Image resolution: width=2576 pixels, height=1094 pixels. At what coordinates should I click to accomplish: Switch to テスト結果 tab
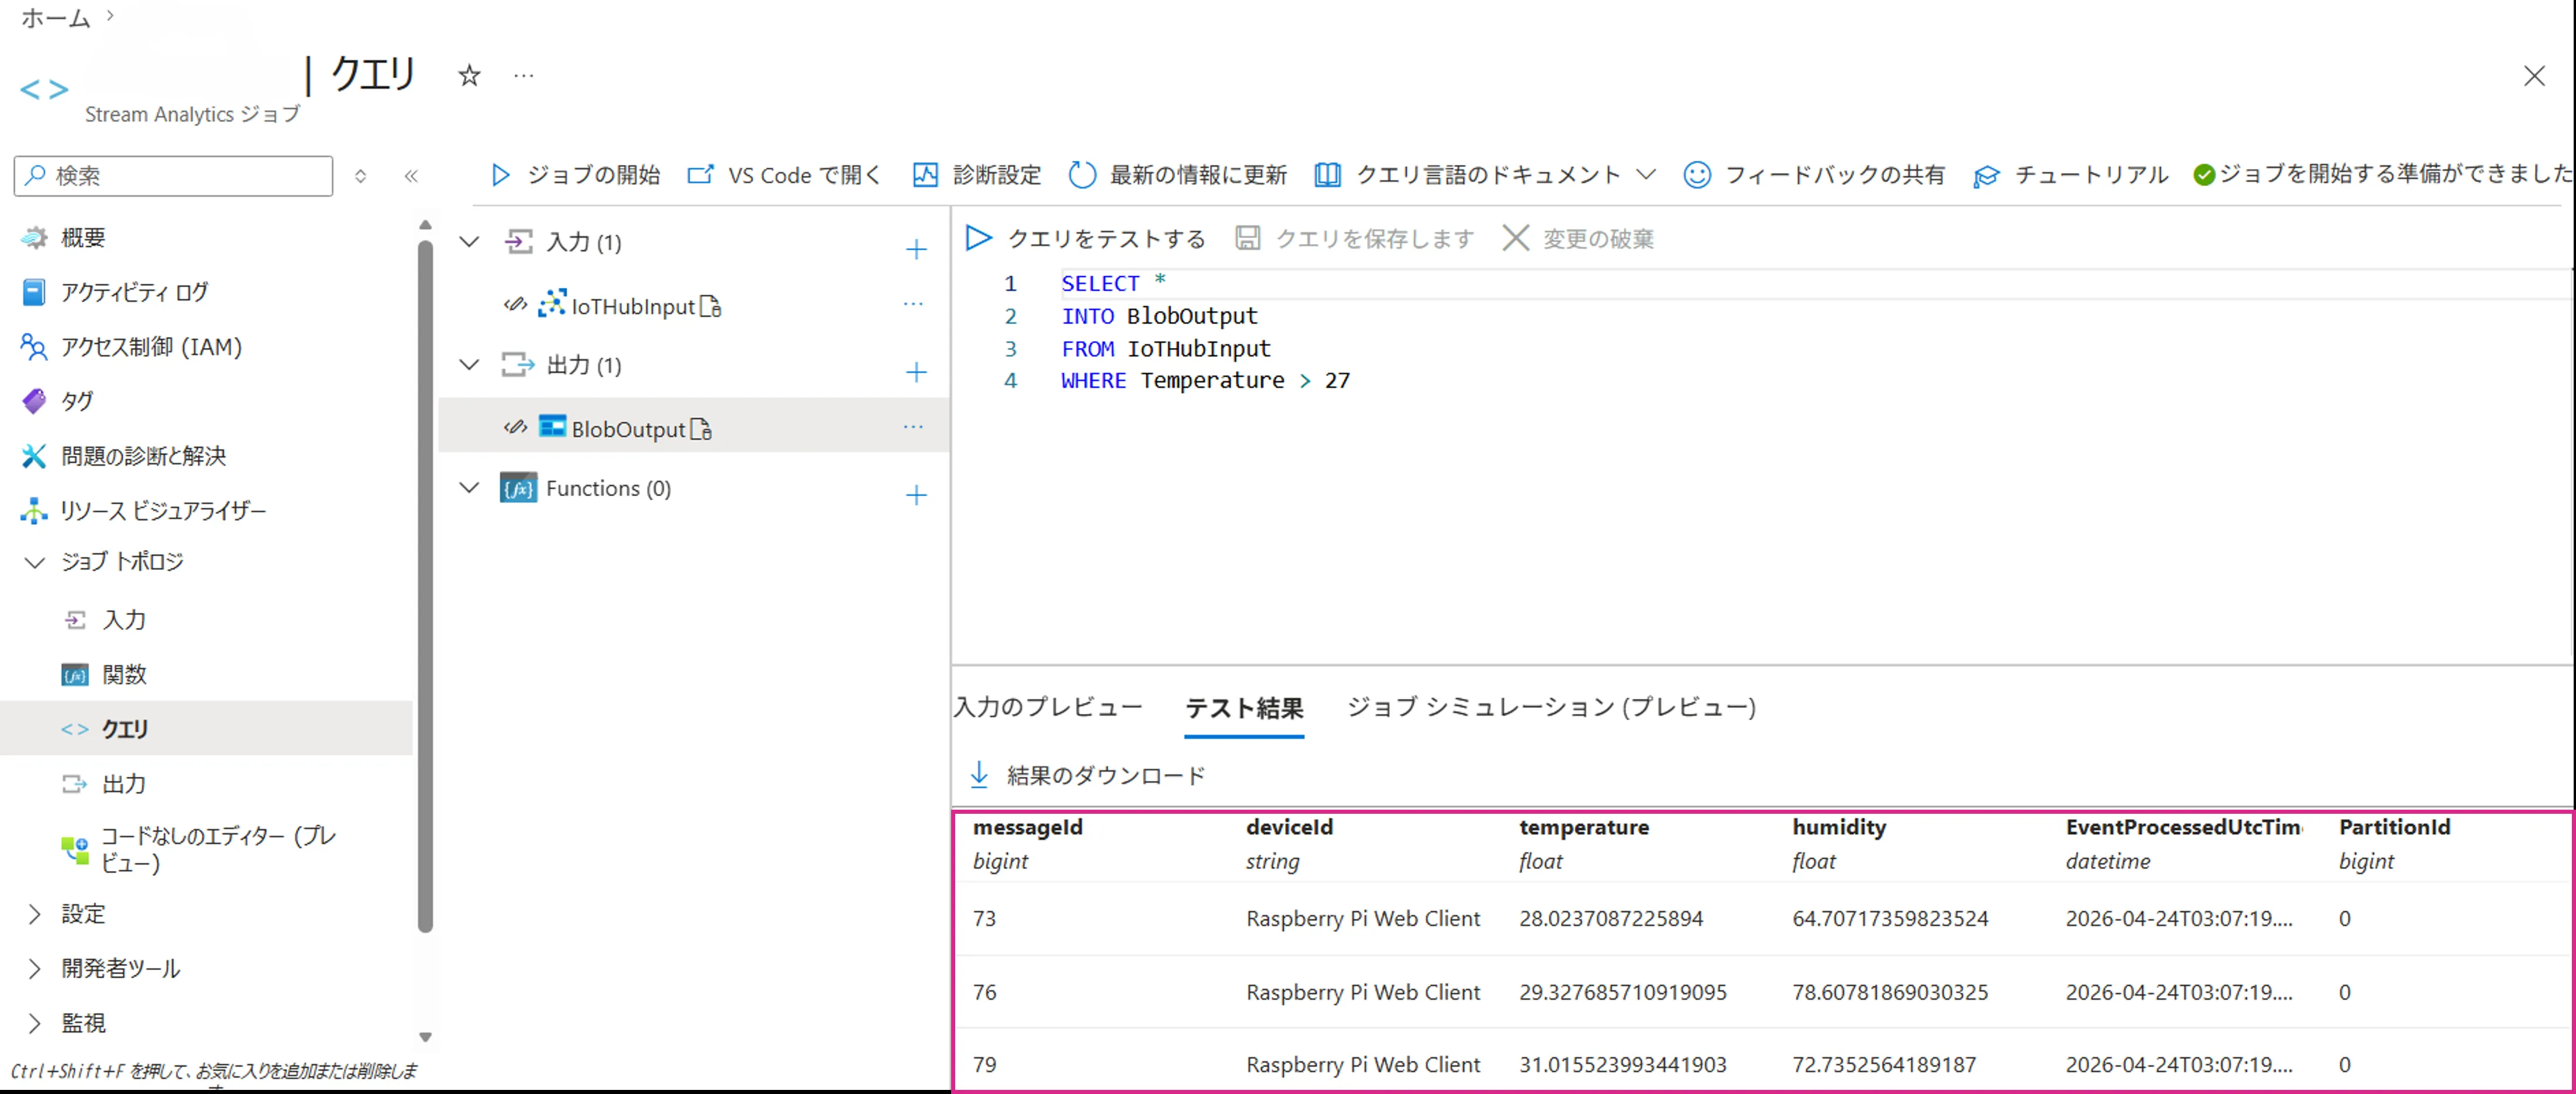pos(1244,708)
